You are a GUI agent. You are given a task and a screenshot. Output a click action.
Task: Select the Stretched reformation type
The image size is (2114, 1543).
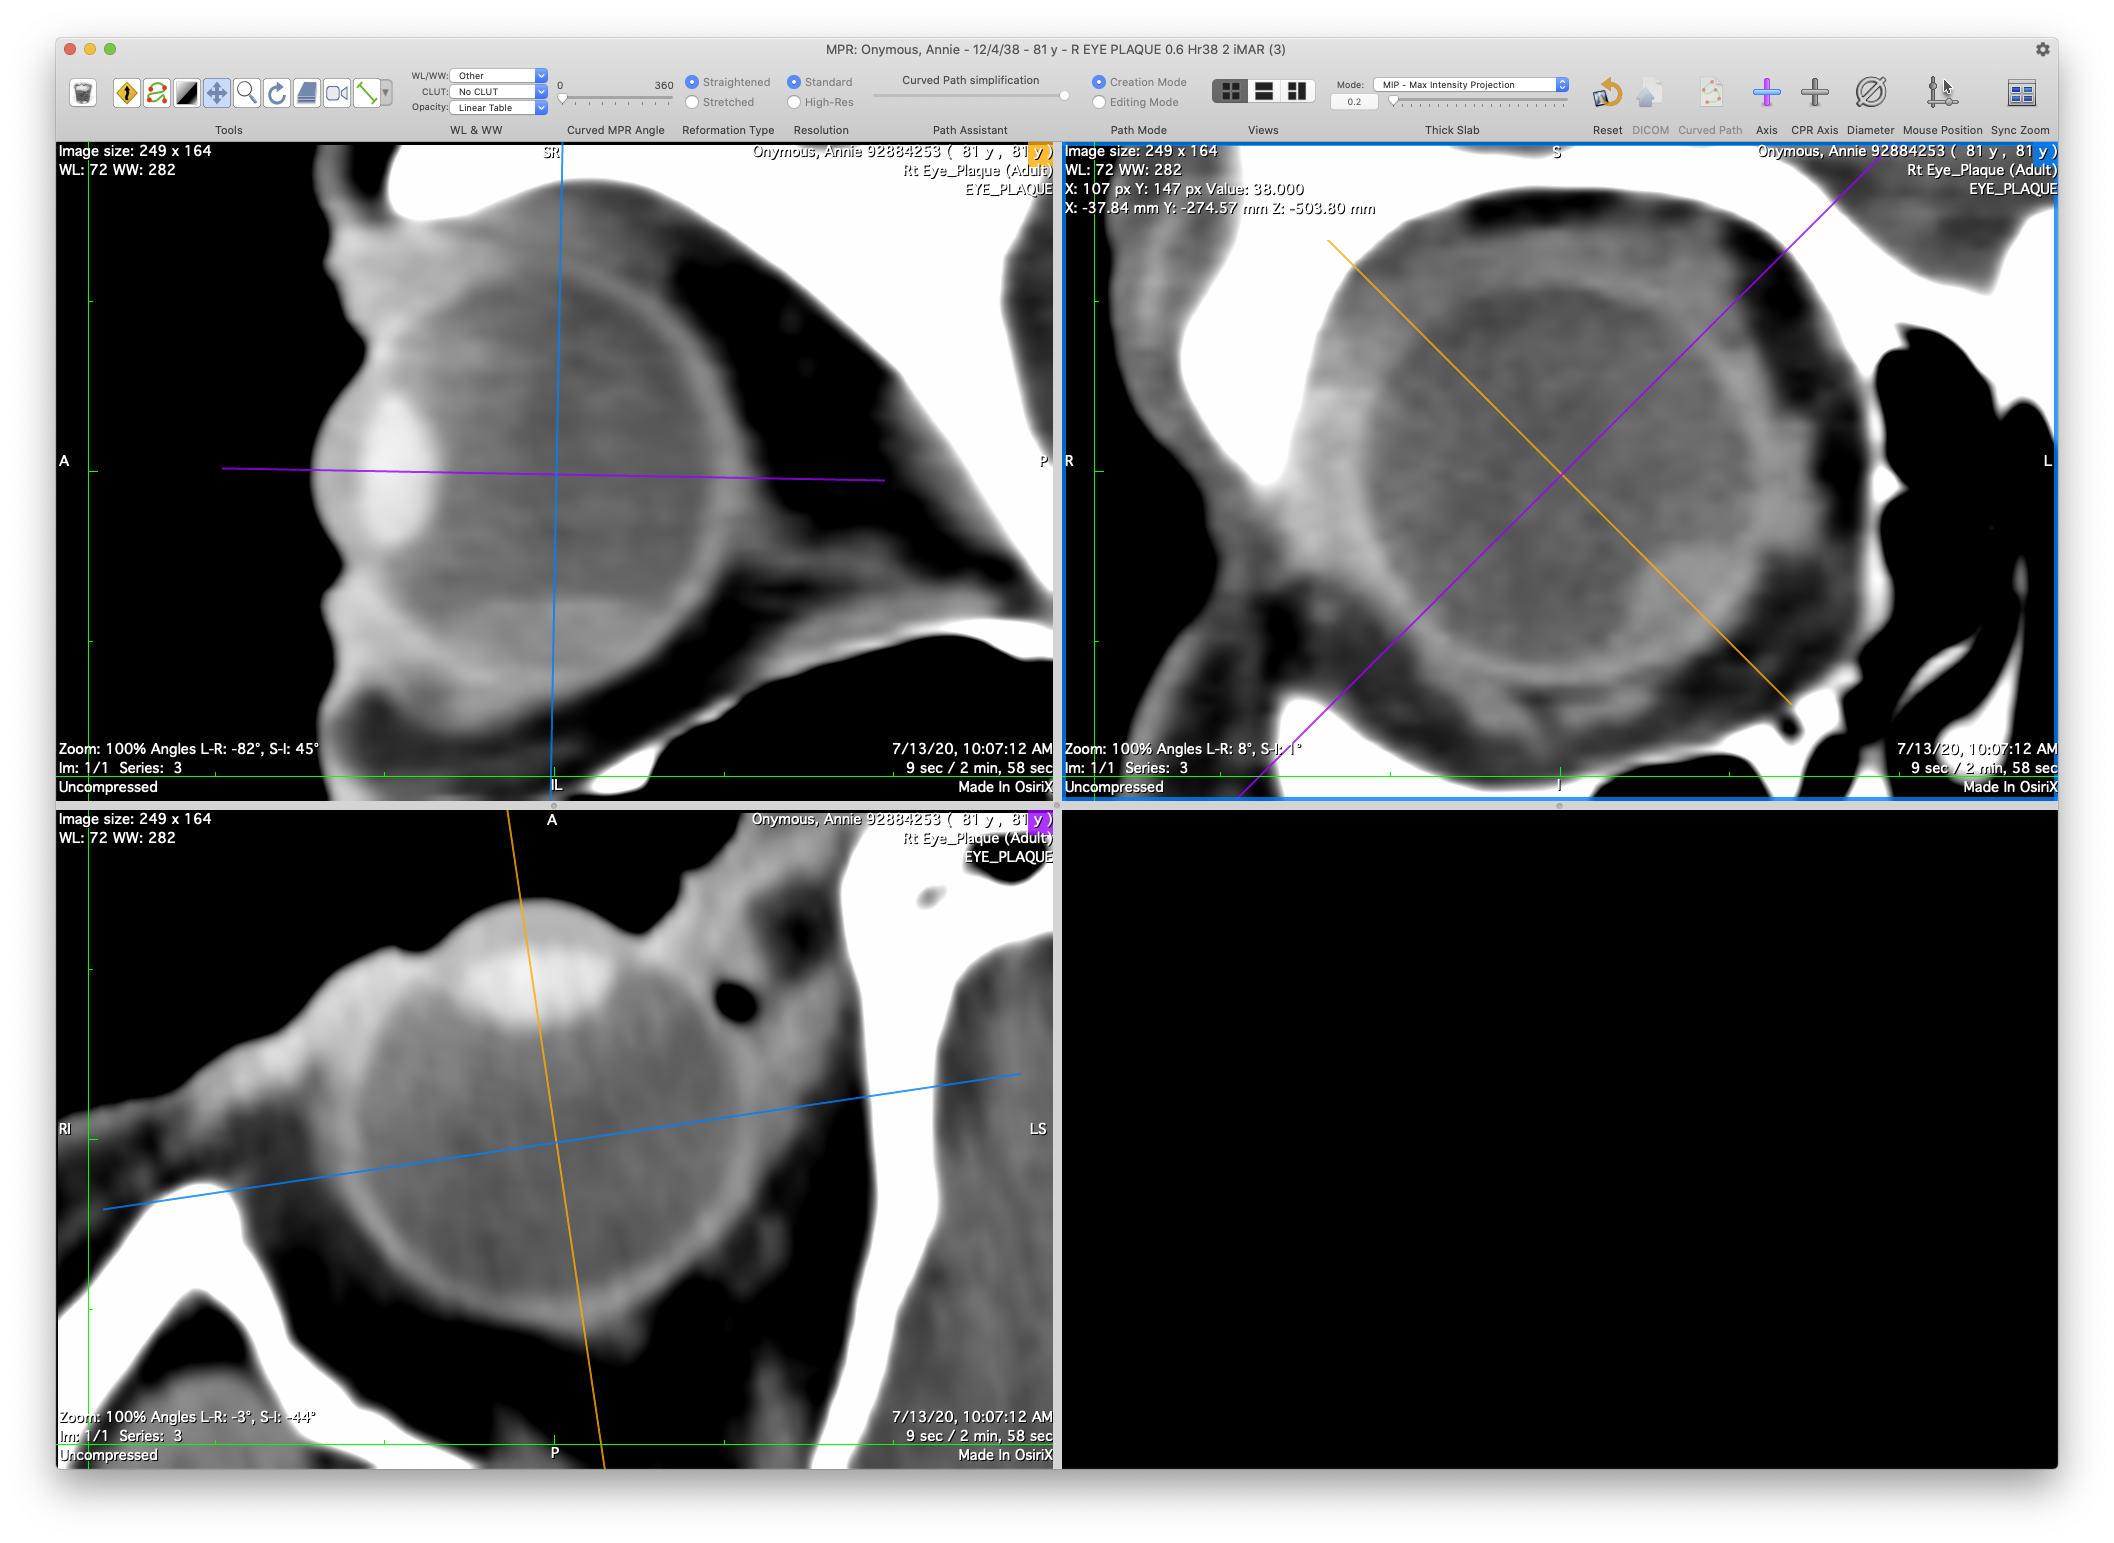click(692, 102)
